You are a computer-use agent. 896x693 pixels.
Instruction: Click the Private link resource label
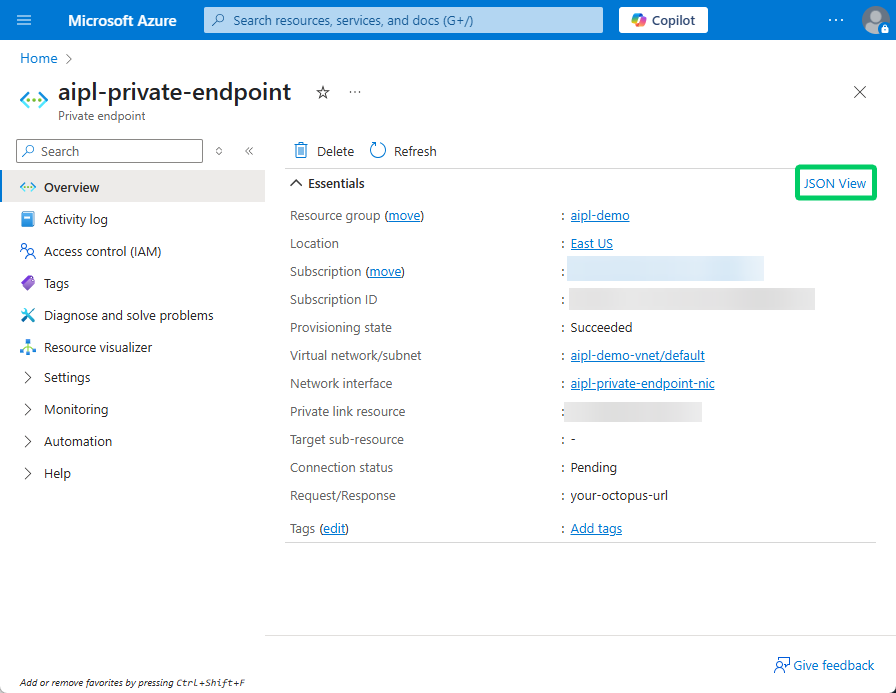pos(347,412)
